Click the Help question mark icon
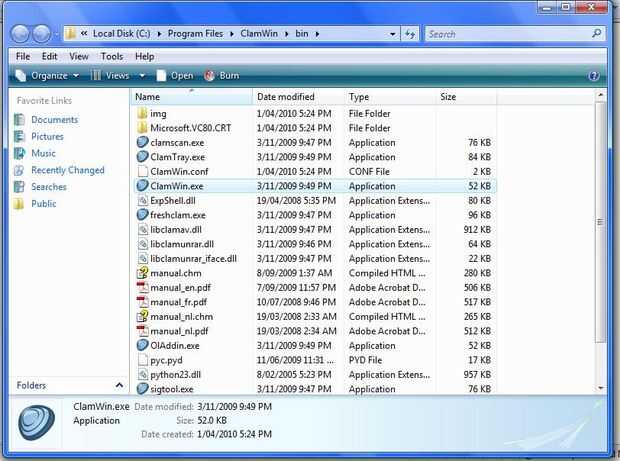620x461 pixels. pyautogui.click(x=594, y=76)
